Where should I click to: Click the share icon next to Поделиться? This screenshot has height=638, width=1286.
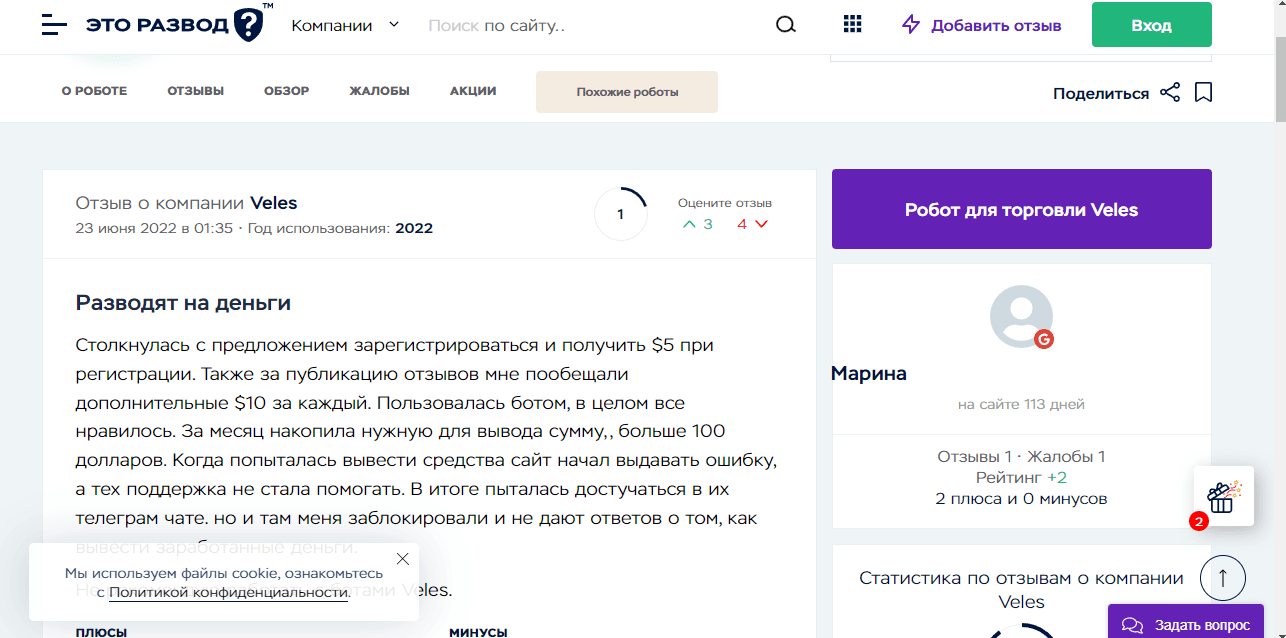(1170, 93)
